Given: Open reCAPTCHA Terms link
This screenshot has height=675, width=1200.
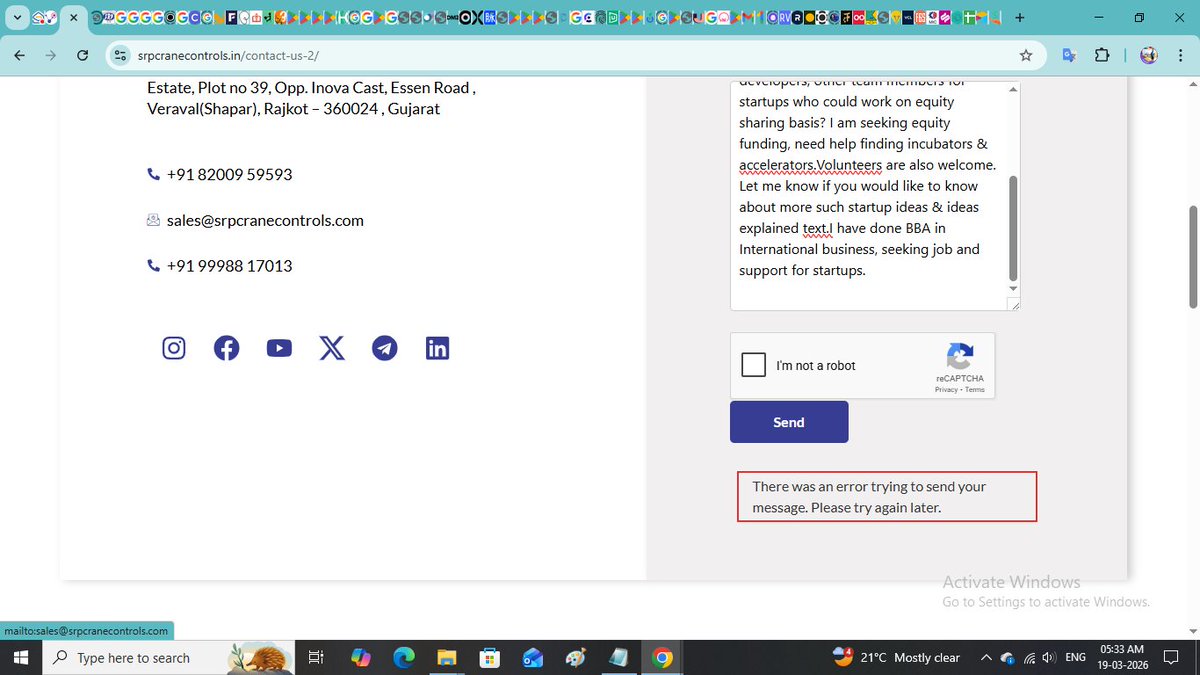Looking at the screenshot, I should coord(975,390).
